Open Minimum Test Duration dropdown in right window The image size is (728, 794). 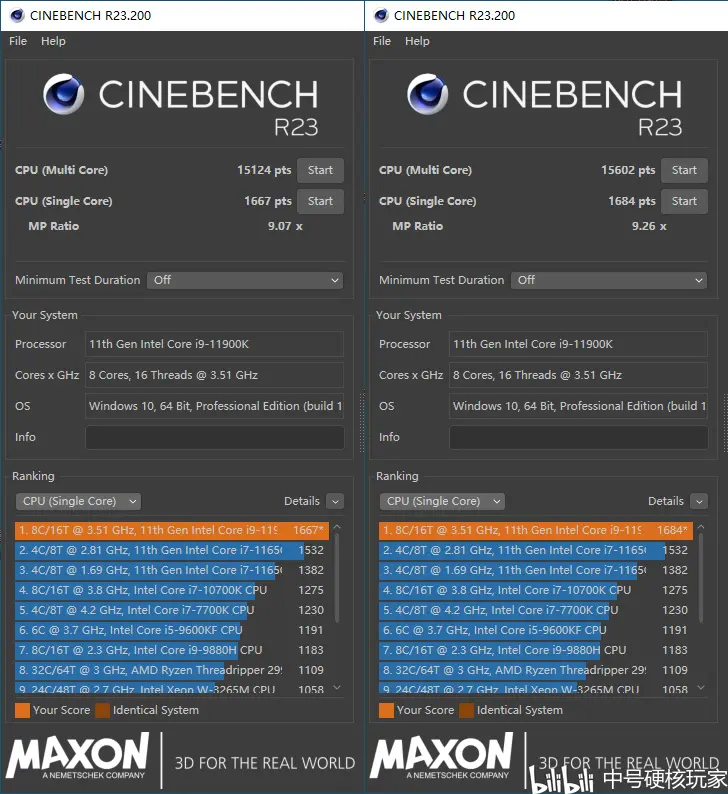tap(609, 280)
